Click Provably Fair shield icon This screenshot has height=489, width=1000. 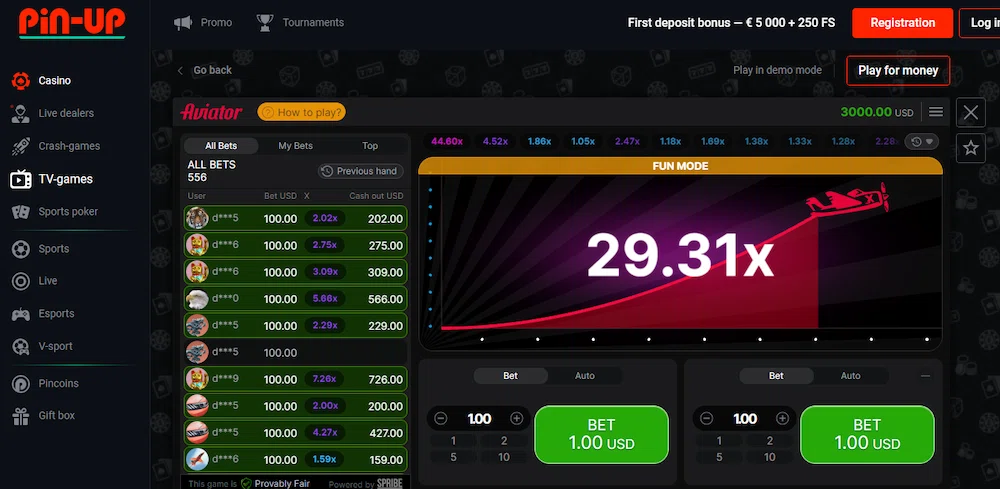[x=246, y=483]
